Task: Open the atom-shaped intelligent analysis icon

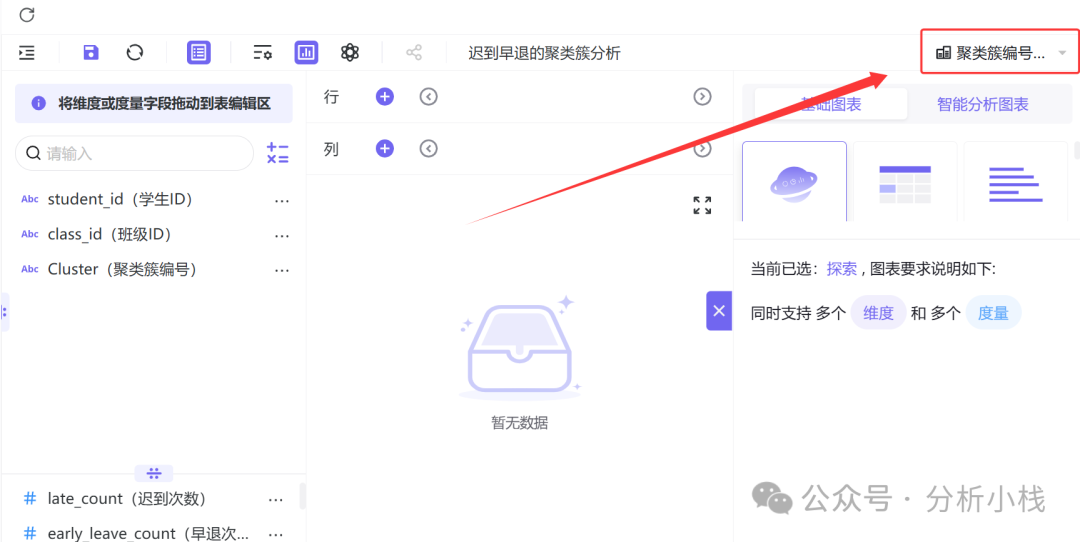Action: 351,52
